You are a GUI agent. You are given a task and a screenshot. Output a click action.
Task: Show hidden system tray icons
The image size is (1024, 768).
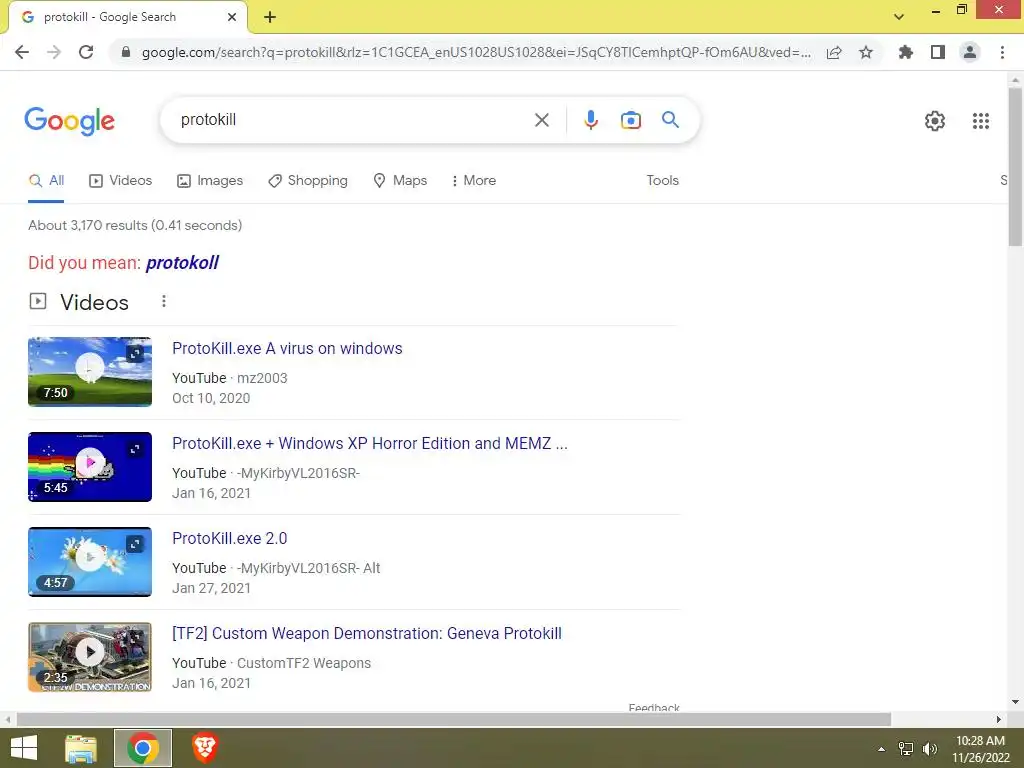tap(882, 749)
